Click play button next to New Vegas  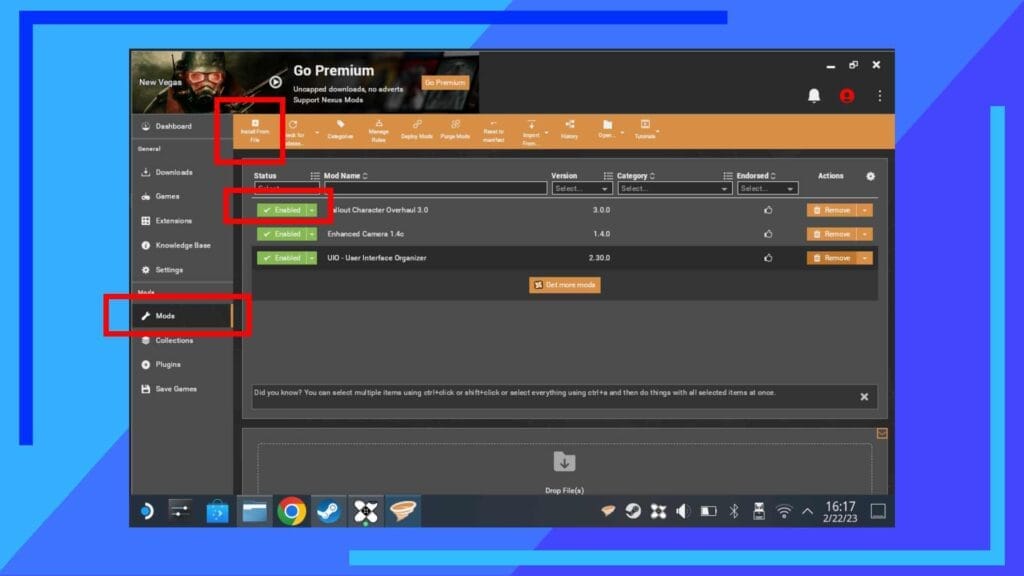point(276,82)
